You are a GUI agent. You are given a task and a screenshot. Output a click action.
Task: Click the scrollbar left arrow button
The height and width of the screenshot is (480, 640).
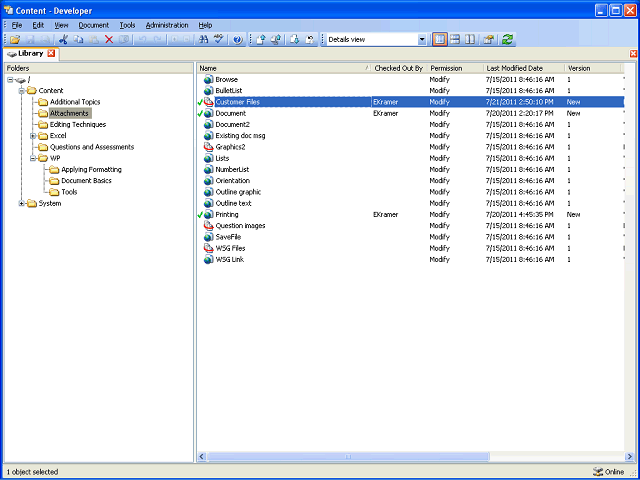(202, 456)
